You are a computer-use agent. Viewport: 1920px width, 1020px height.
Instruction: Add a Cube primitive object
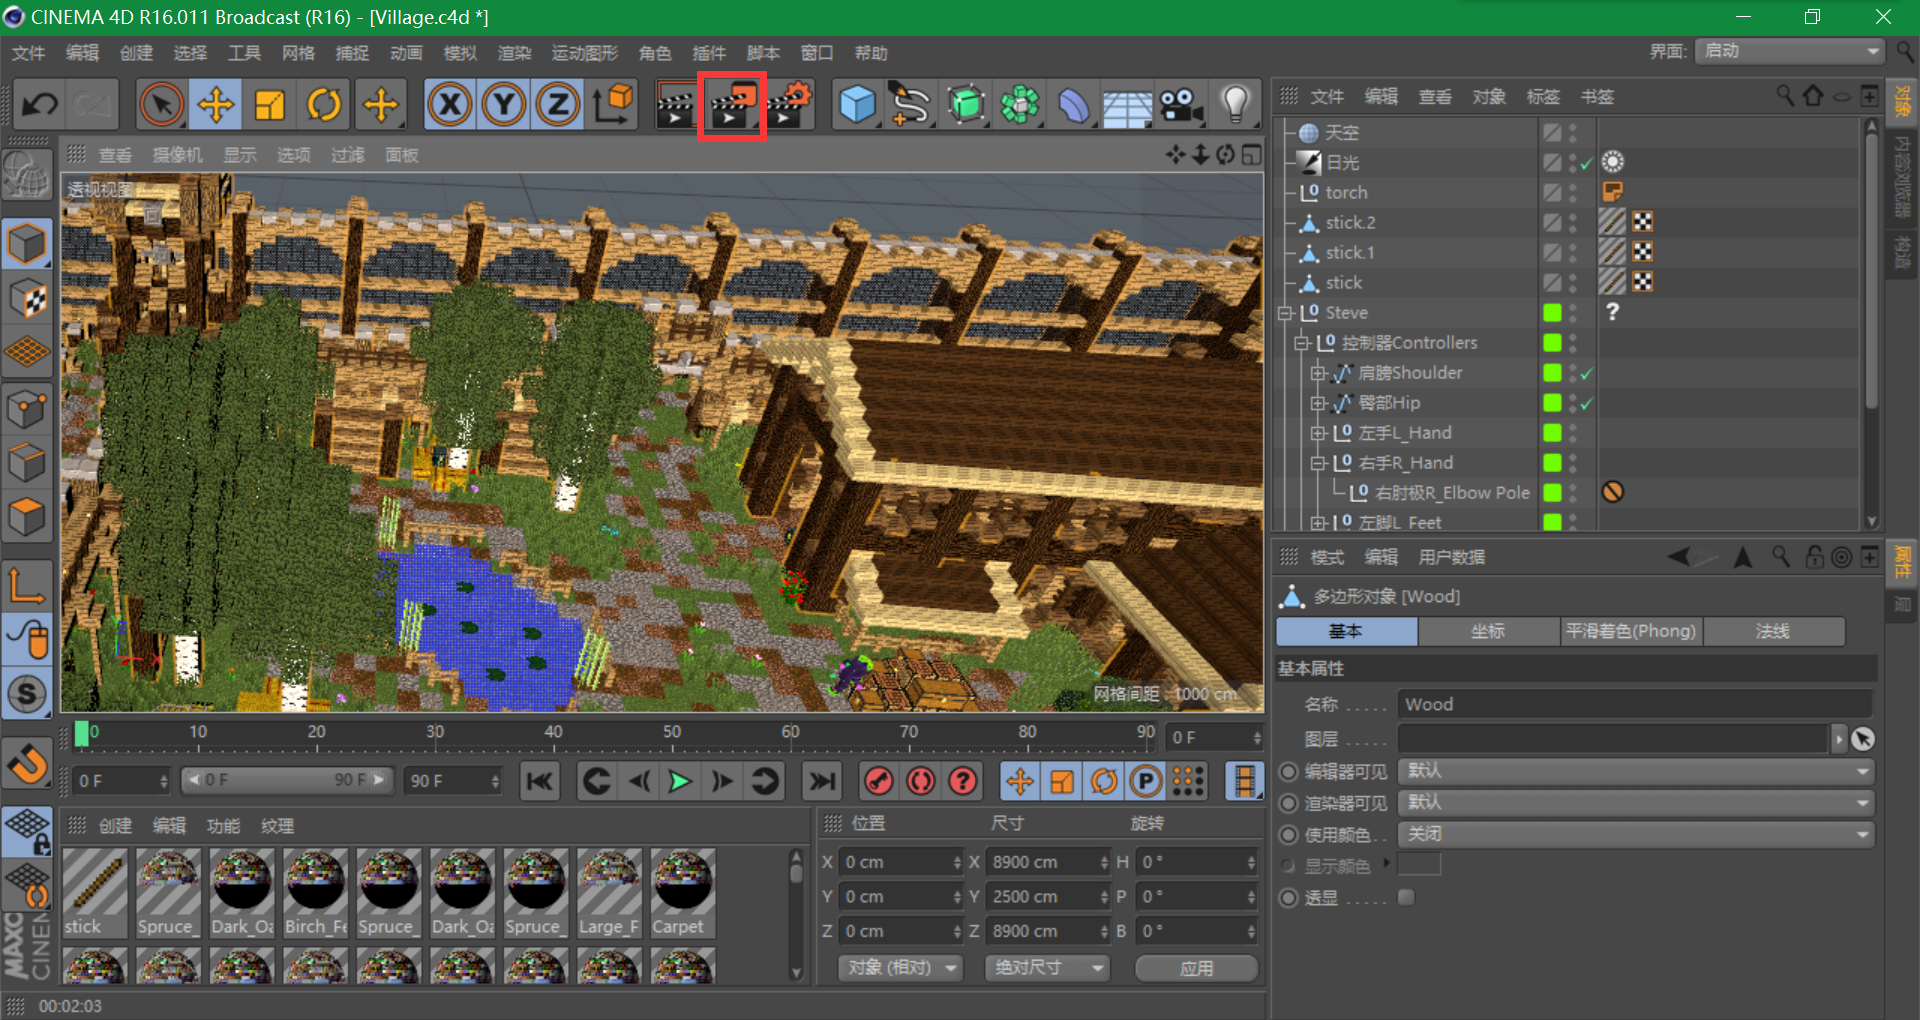[x=857, y=104]
